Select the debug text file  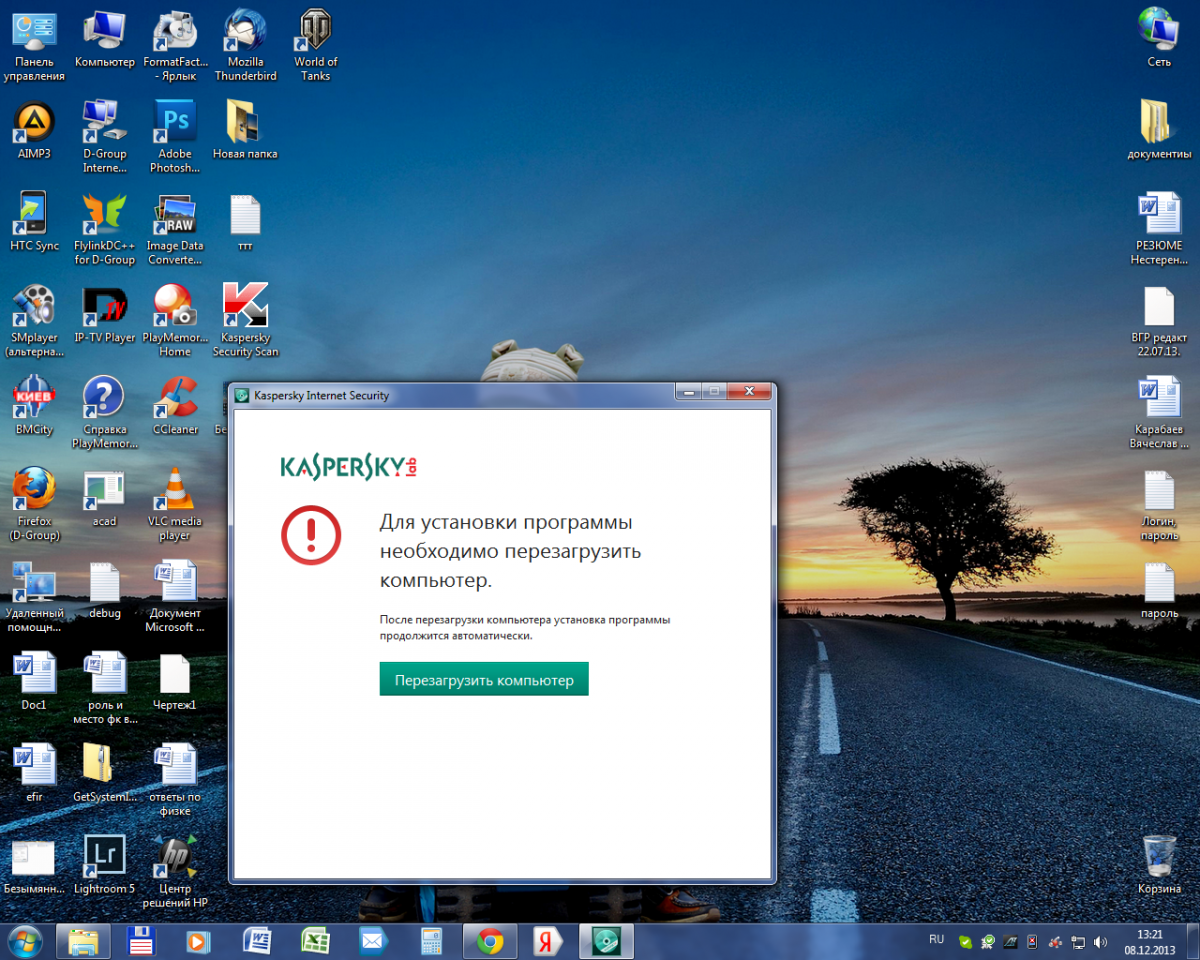104,590
